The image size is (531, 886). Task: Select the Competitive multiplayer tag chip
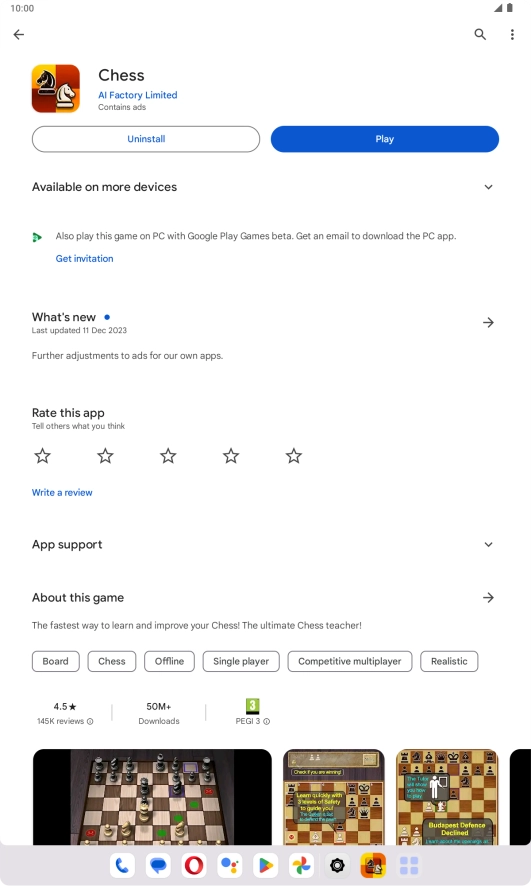(350, 661)
